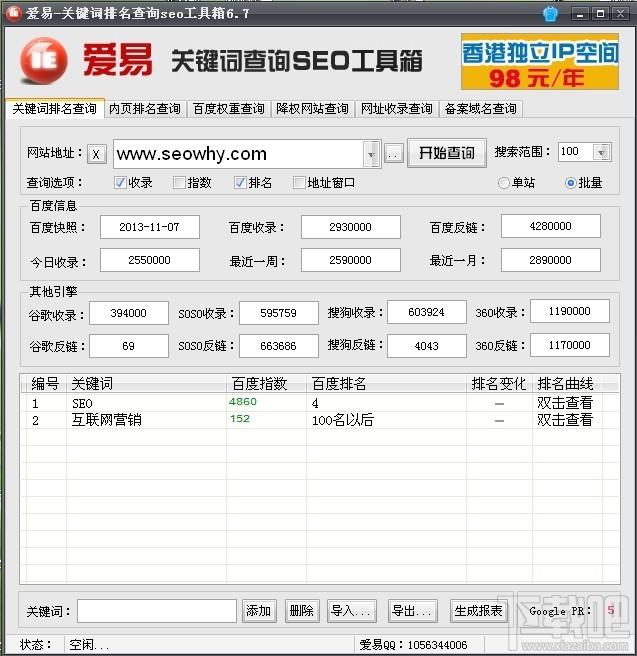The width and height of the screenshot is (637, 656).
Task: Click the 谷歌收录 value 394000
Action: click(129, 313)
